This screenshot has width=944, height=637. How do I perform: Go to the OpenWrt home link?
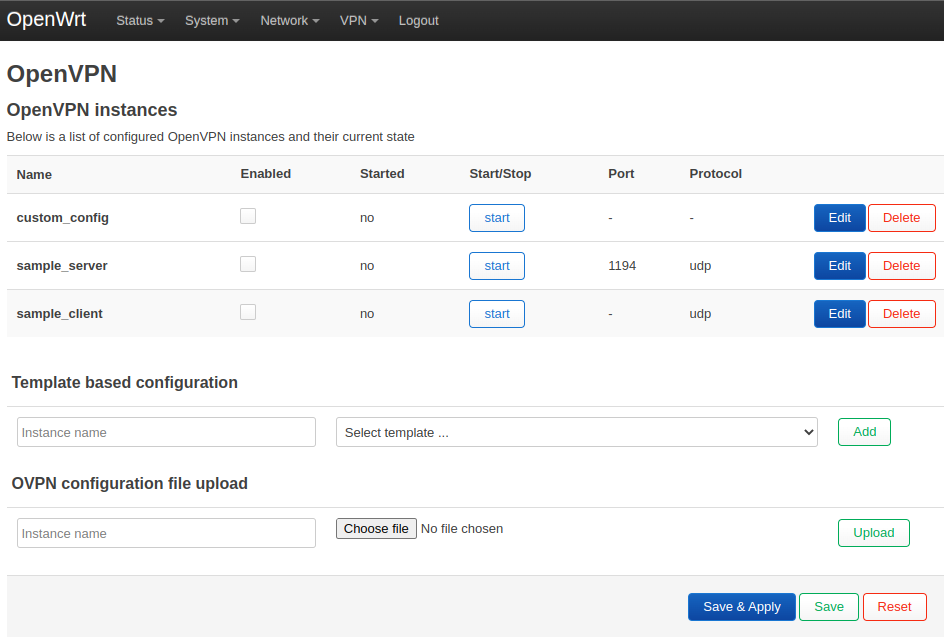(x=46, y=20)
